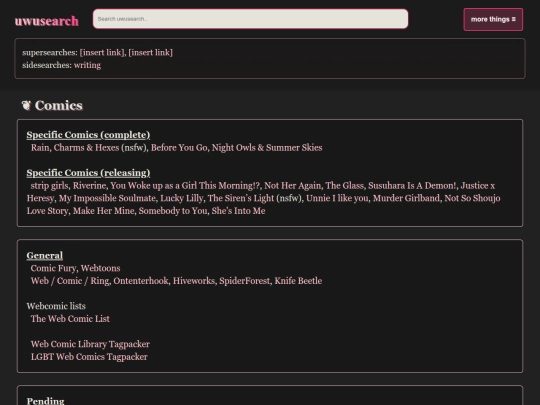Open Unnie I like you link
The height and width of the screenshot is (405, 540).
pos(337,198)
